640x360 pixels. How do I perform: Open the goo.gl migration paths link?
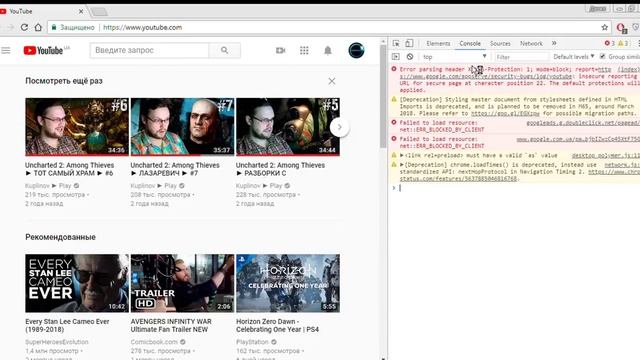(x=505, y=113)
